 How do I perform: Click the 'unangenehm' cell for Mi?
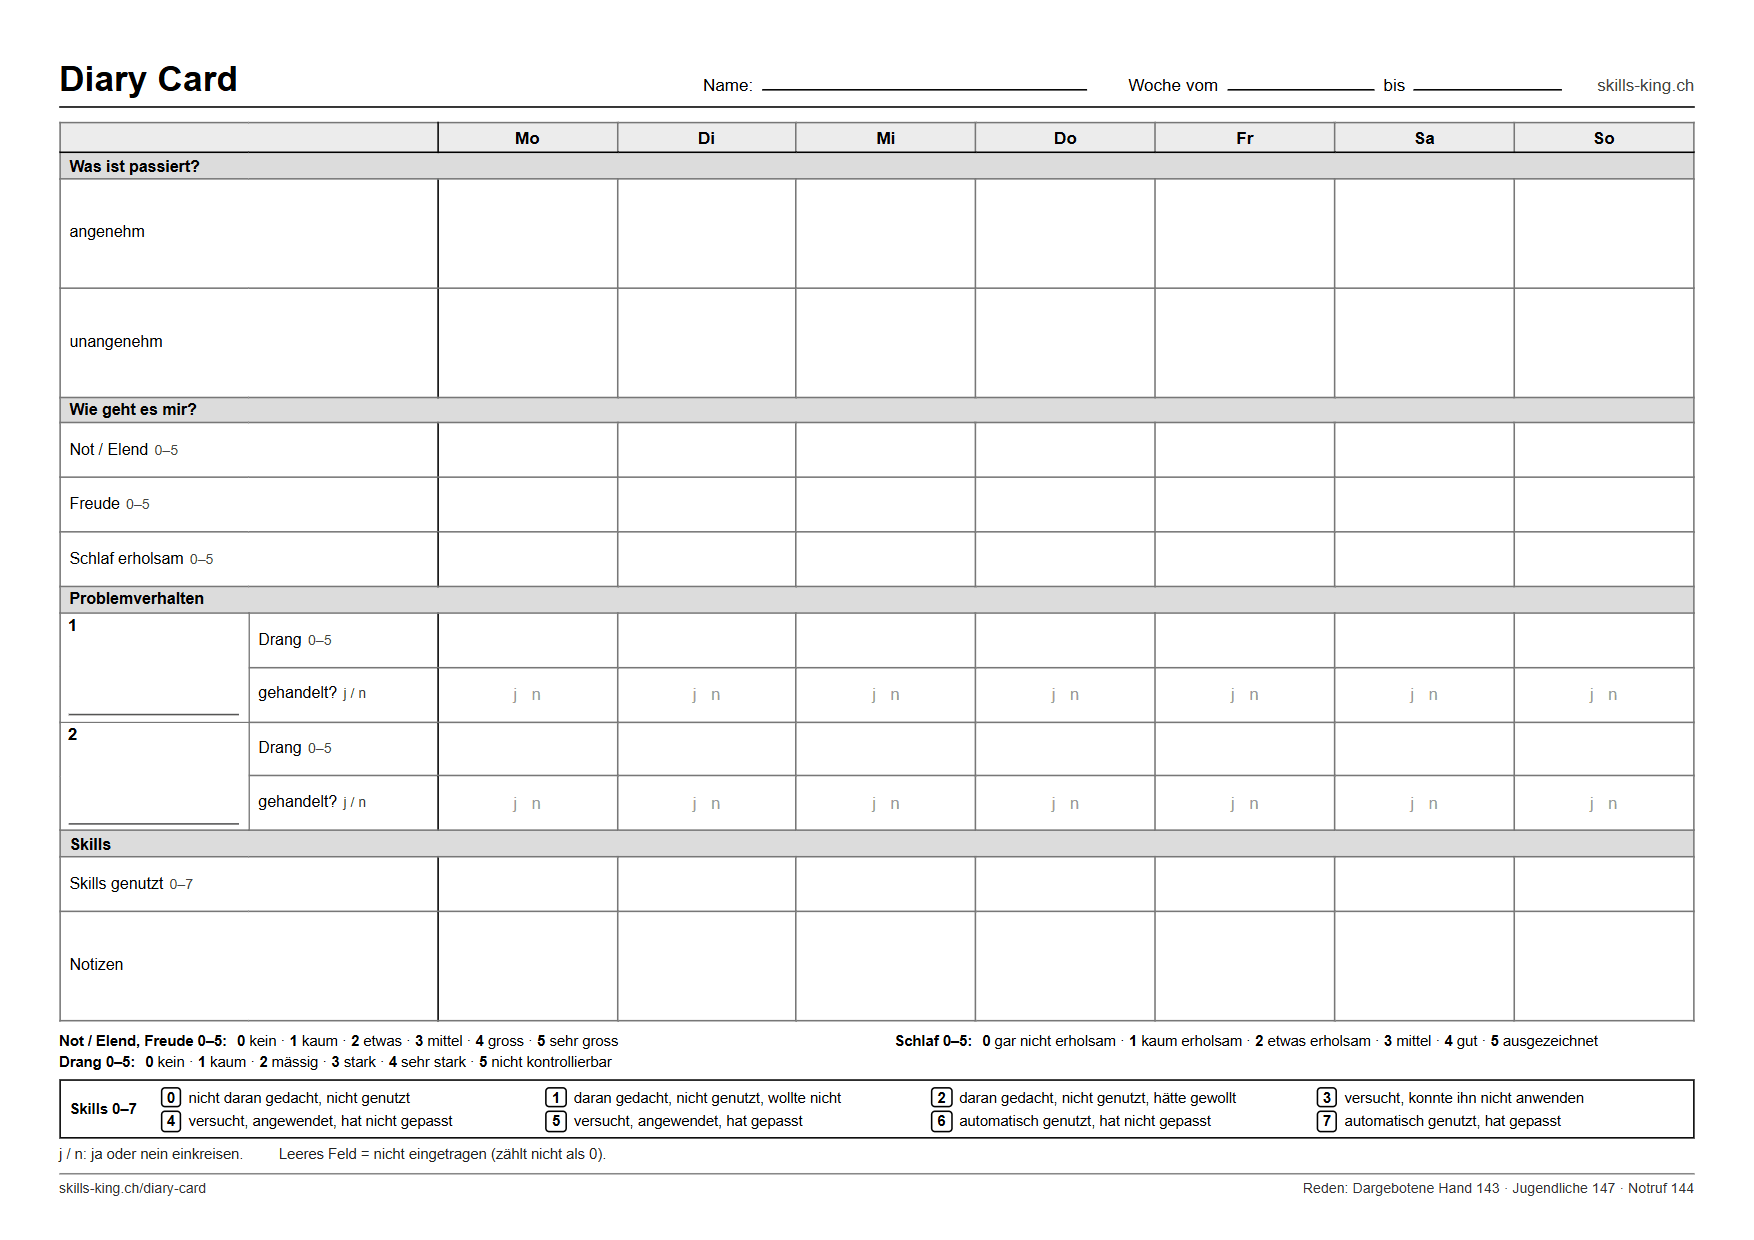[x=886, y=343]
